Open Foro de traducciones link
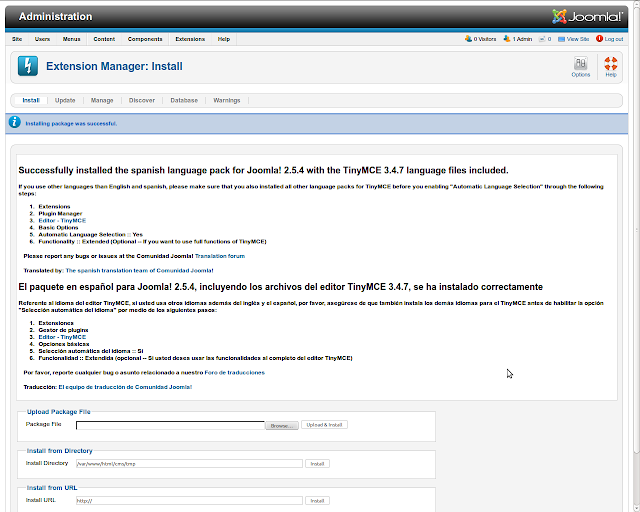The image size is (640, 512). point(234,373)
